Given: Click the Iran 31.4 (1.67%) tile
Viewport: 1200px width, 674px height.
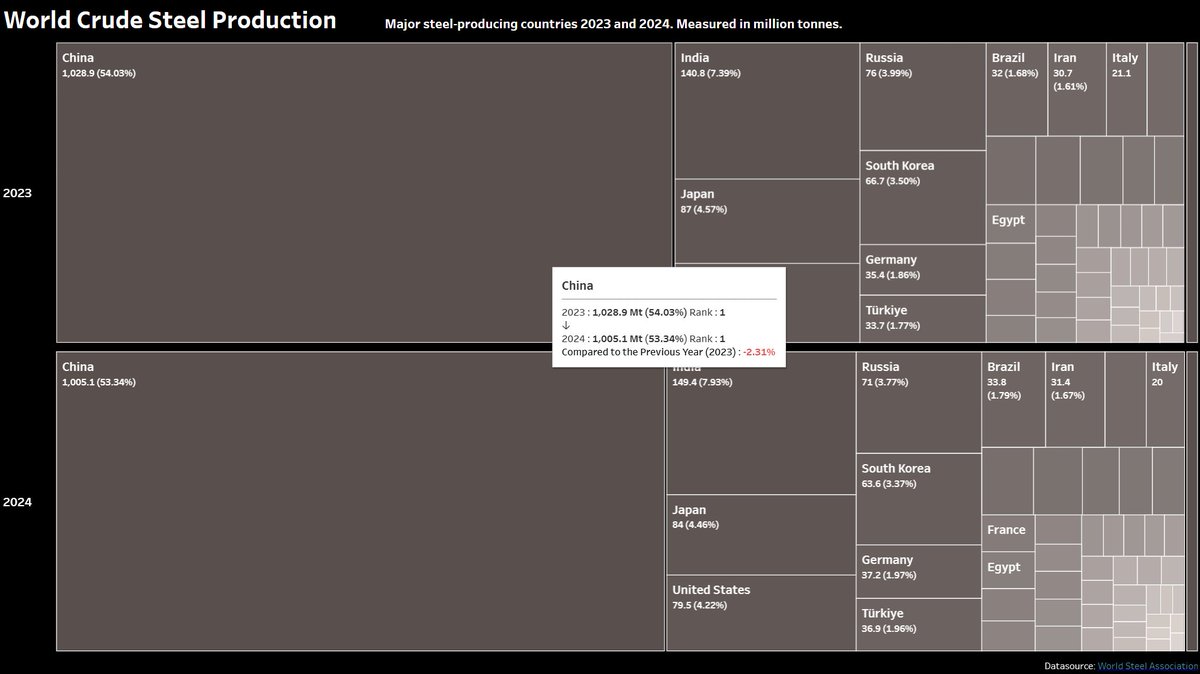Looking at the screenshot, I should tap(1075, 399).
